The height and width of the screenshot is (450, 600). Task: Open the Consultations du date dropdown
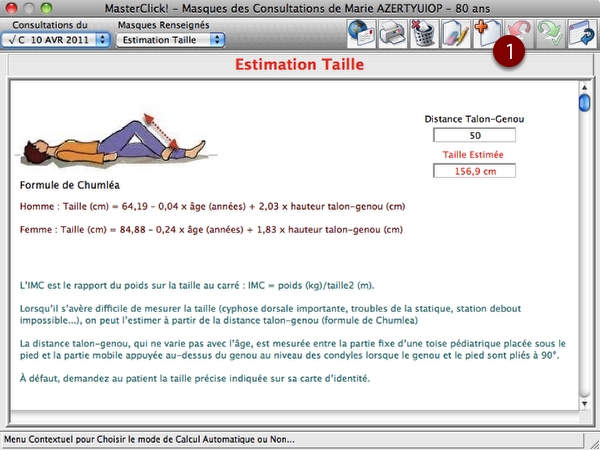tap(56, 40)
